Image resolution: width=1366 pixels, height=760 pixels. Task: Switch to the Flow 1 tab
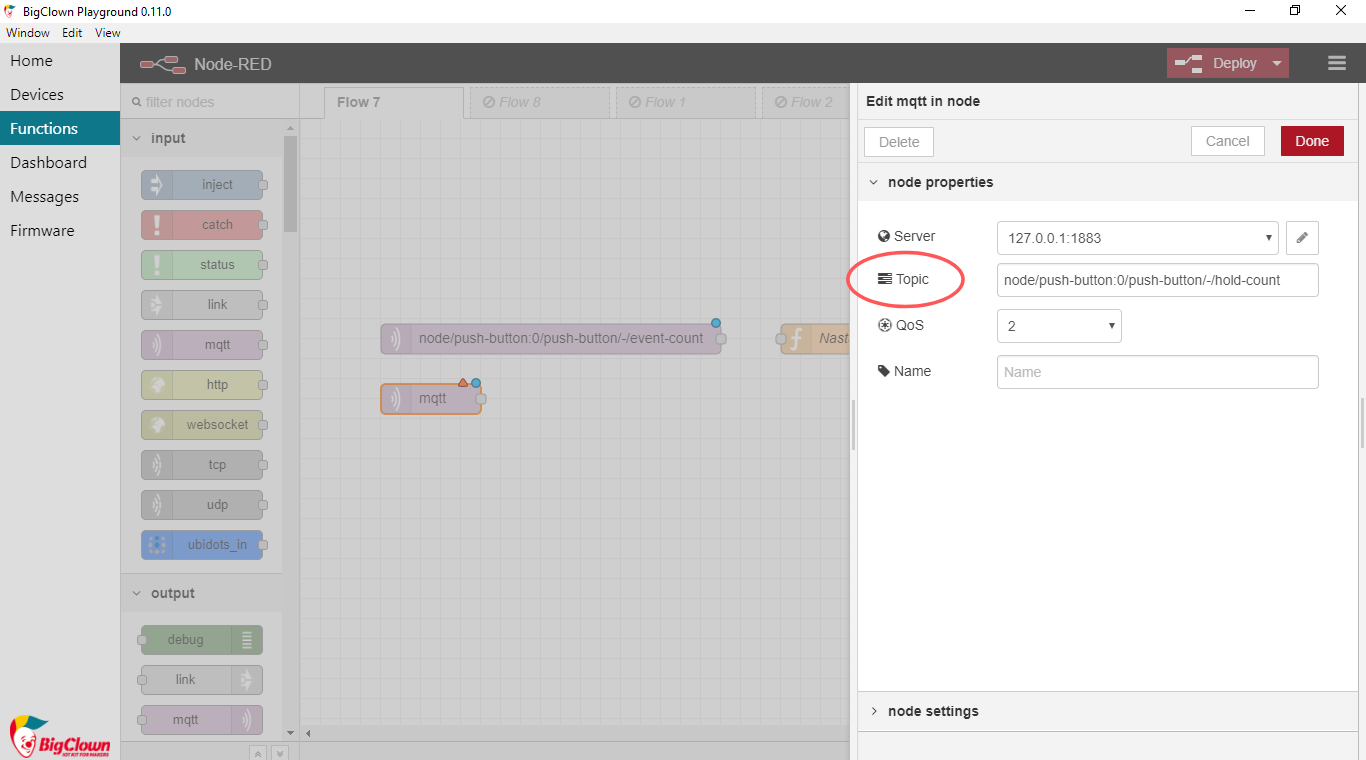[x=686, y=103]
